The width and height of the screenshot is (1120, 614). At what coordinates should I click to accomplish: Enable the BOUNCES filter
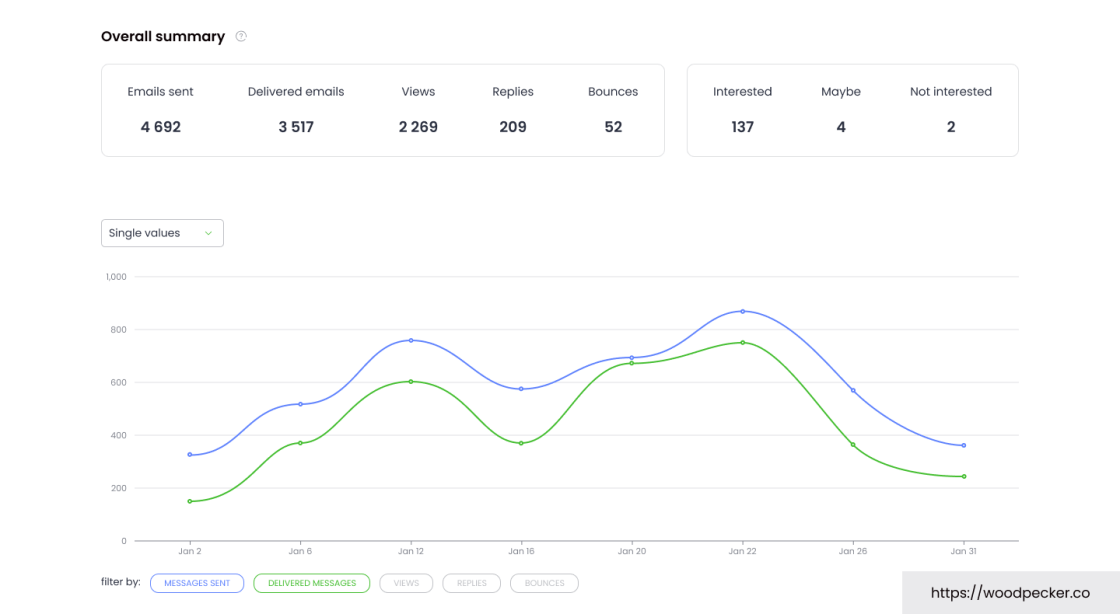[x=544, y=583]
